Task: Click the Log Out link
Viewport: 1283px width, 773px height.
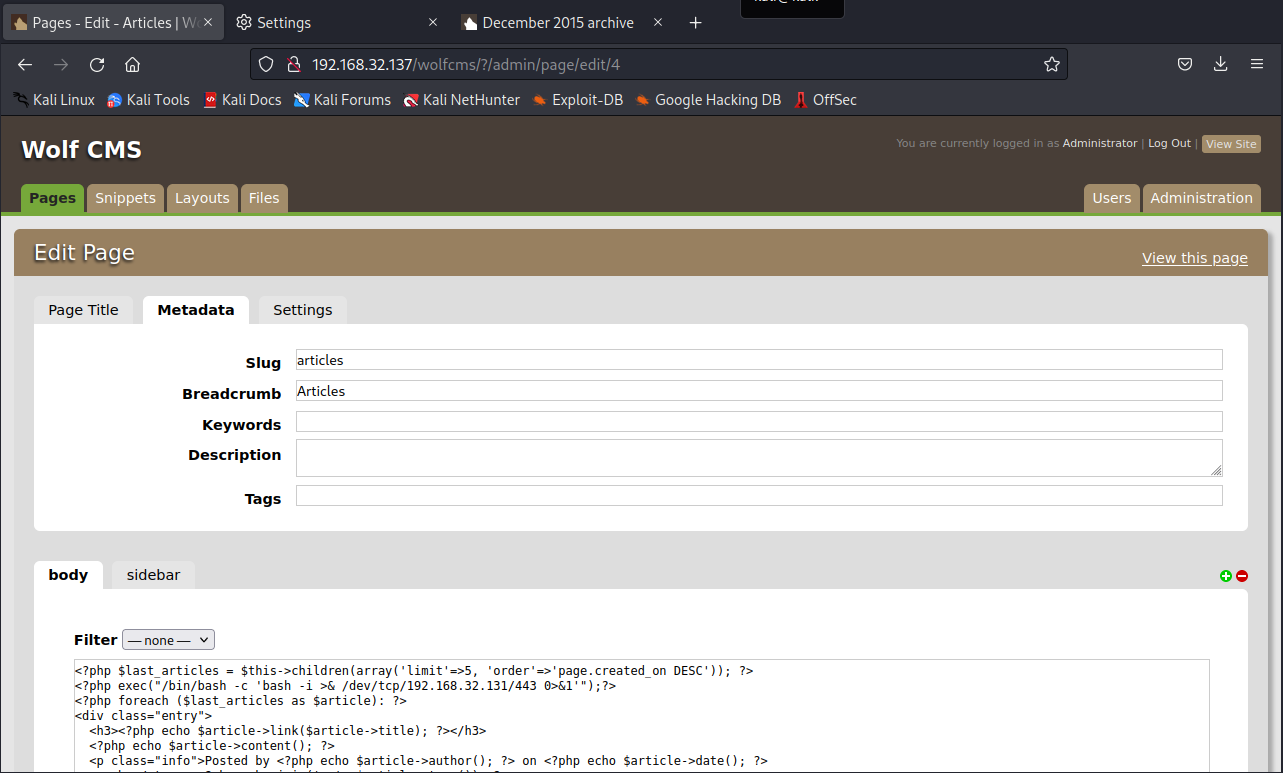Action: pos(1169,144)
